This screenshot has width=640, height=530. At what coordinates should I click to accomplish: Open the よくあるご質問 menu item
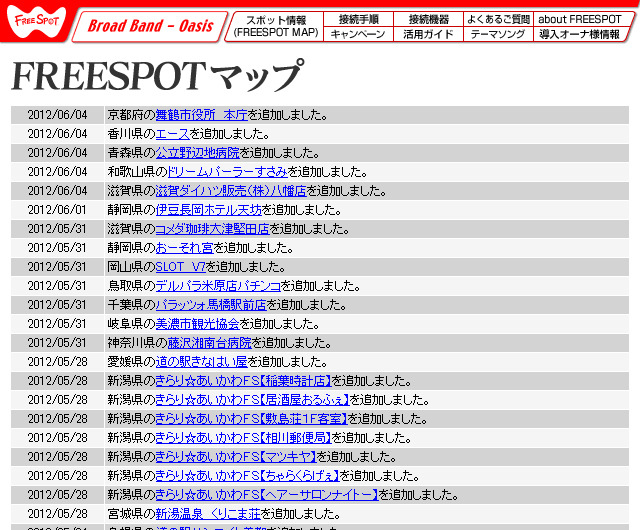pyautogui.click(x=498, y=19)
